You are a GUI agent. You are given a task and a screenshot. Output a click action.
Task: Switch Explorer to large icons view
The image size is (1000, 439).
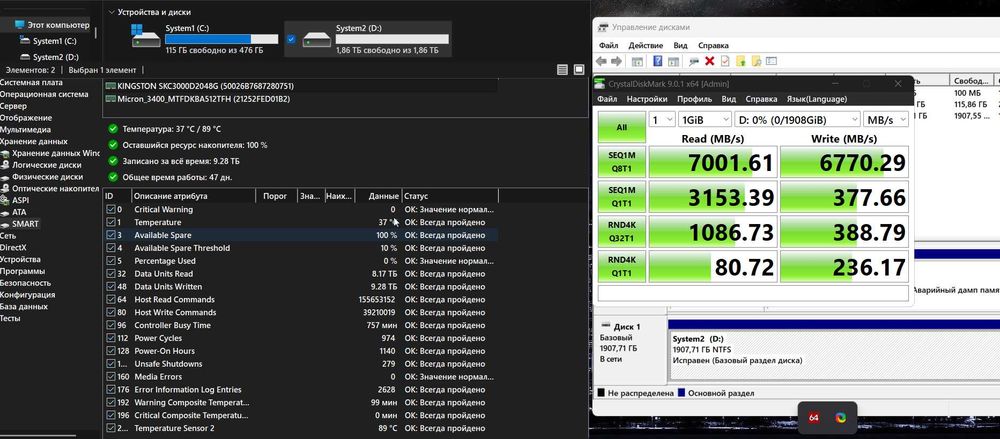(x=579, y=70)
